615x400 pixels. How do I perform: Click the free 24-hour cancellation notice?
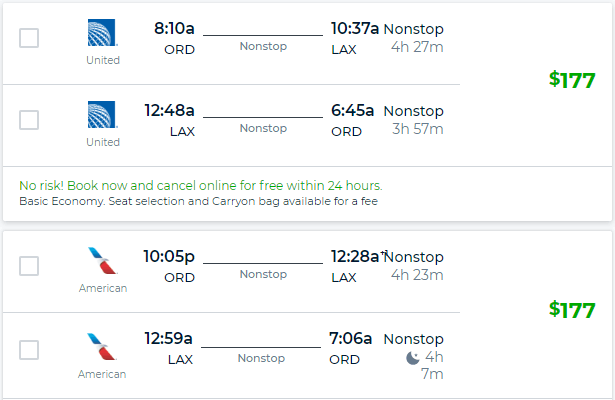point(201,185)
